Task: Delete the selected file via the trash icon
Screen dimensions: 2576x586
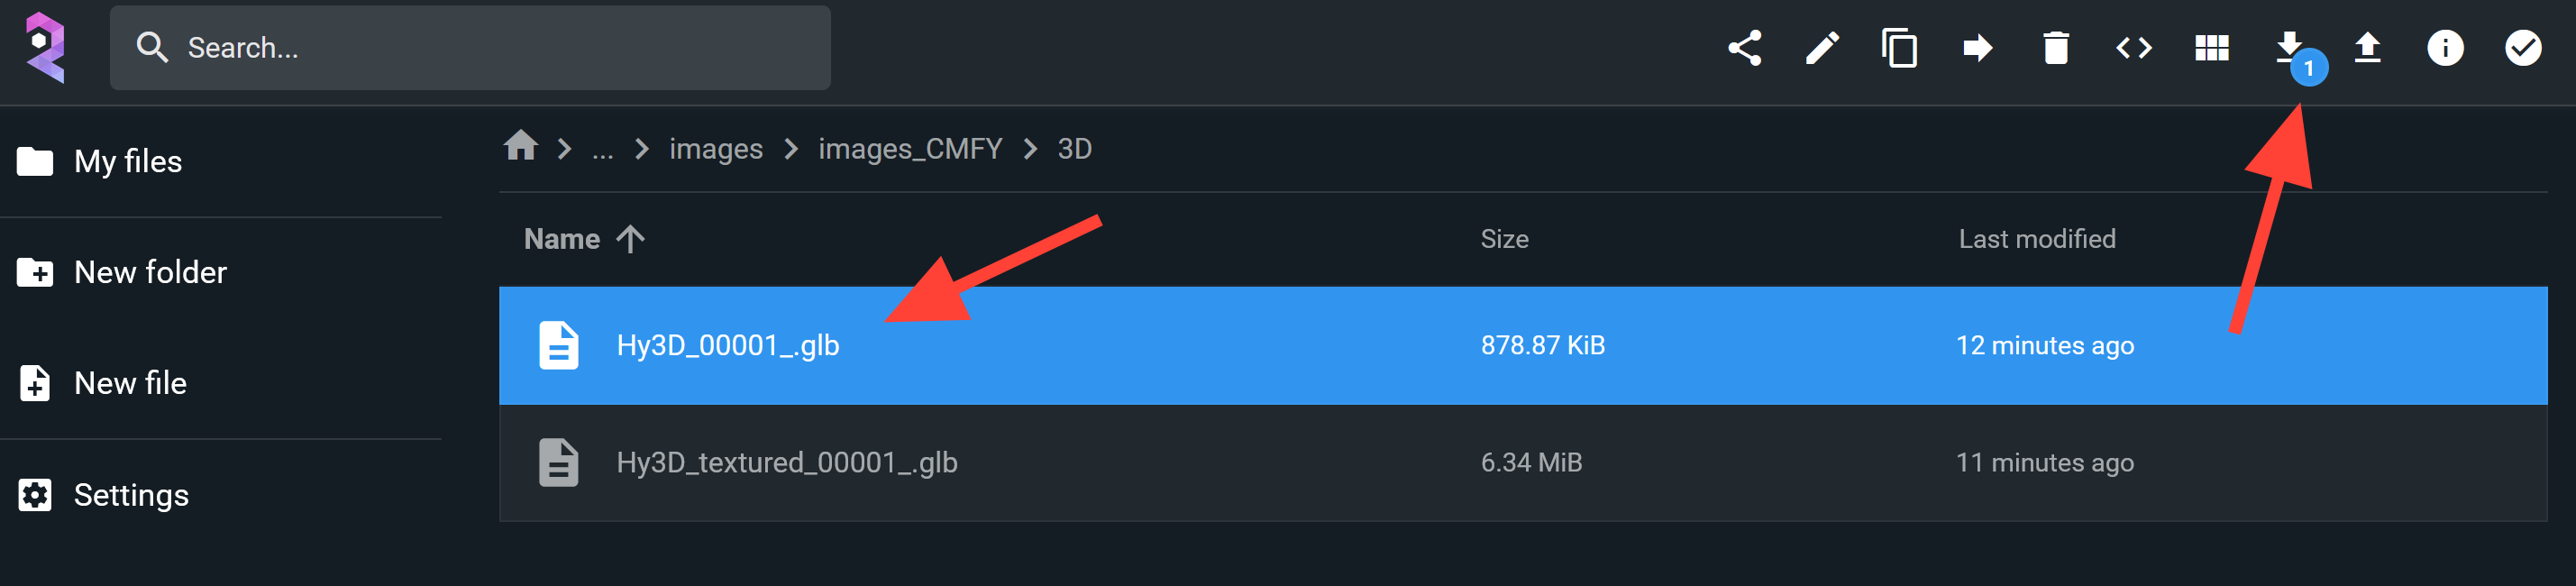Action: (2055, 47)
